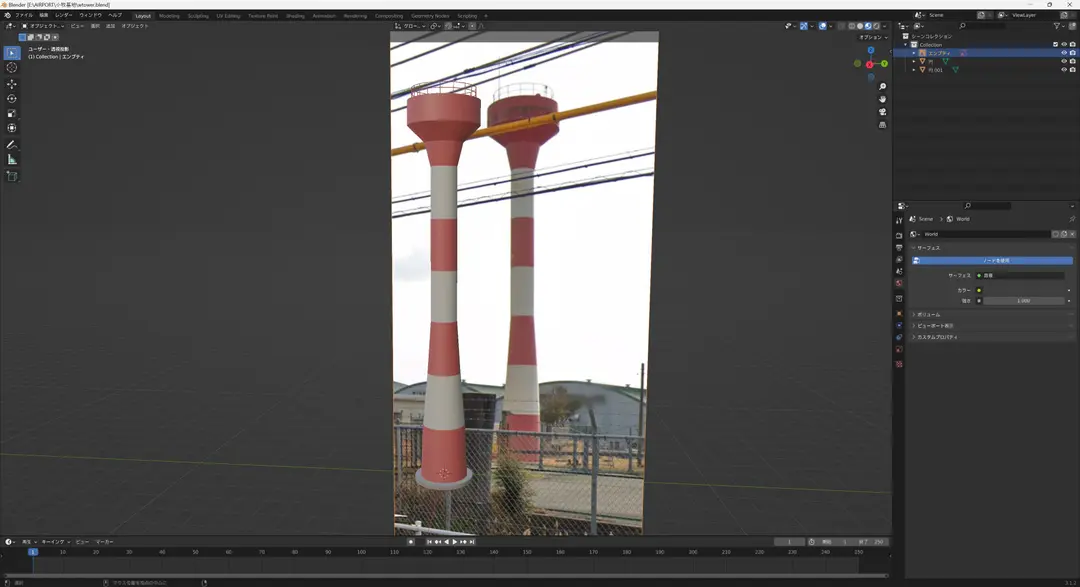Image resolution: width=1080 pixels, height=587 pixels.
Task: Hide エンプティ object via eye icon
Action: click(1064, 53)
